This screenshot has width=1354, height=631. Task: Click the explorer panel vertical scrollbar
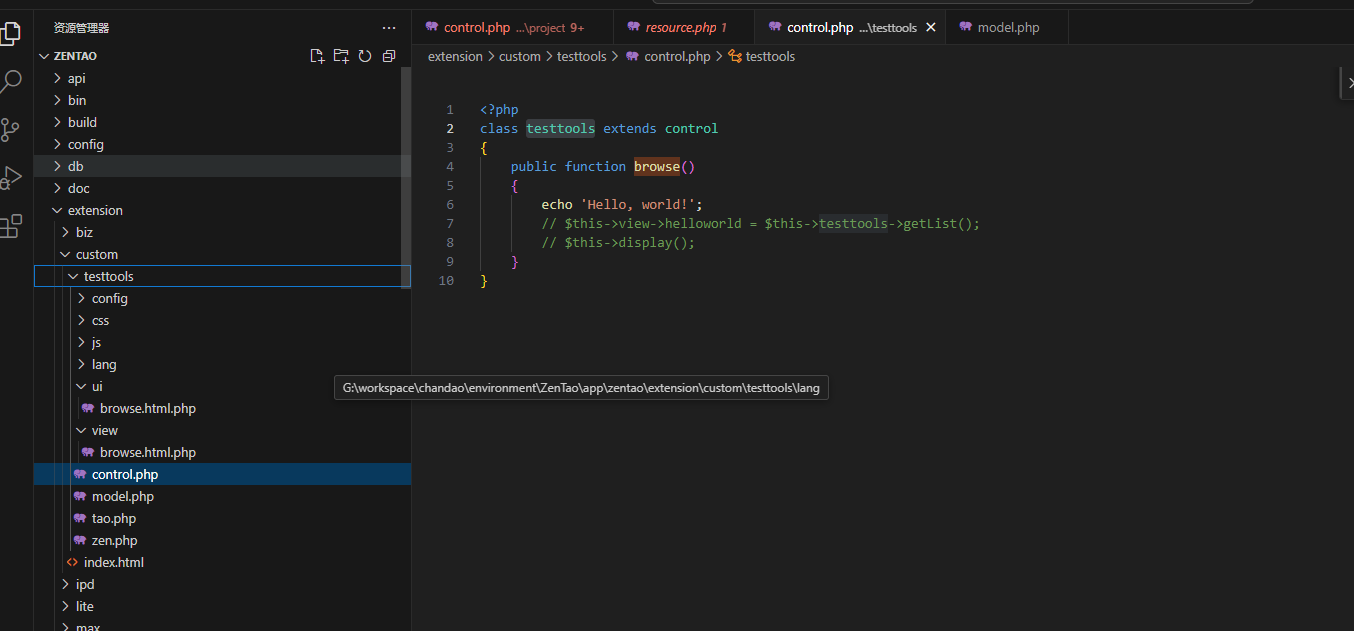406,178
